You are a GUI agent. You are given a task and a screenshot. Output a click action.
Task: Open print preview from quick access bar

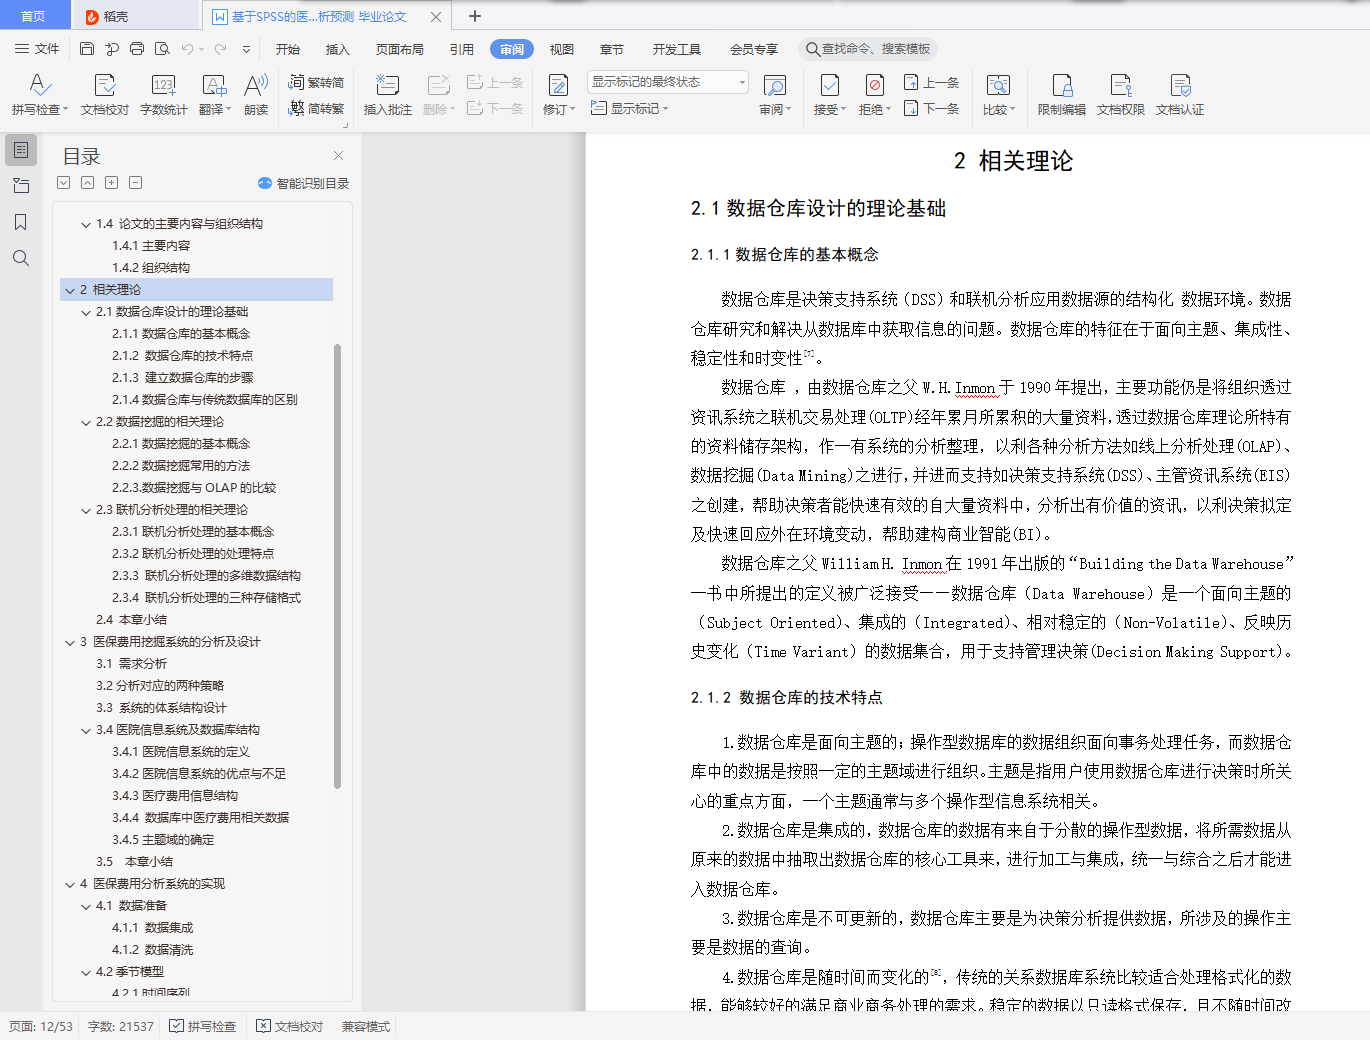(x=161, y=49)
